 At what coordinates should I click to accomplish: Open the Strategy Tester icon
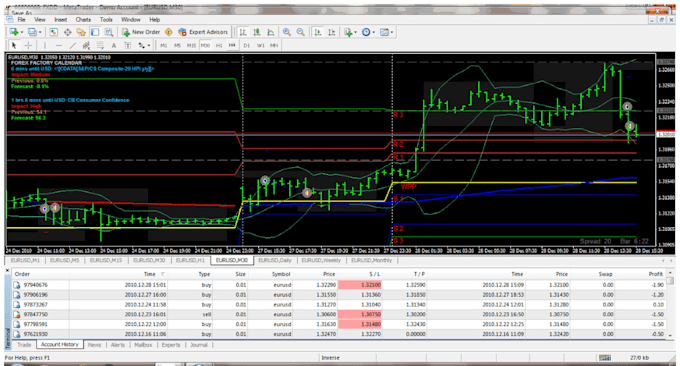(x=109, y=32)
